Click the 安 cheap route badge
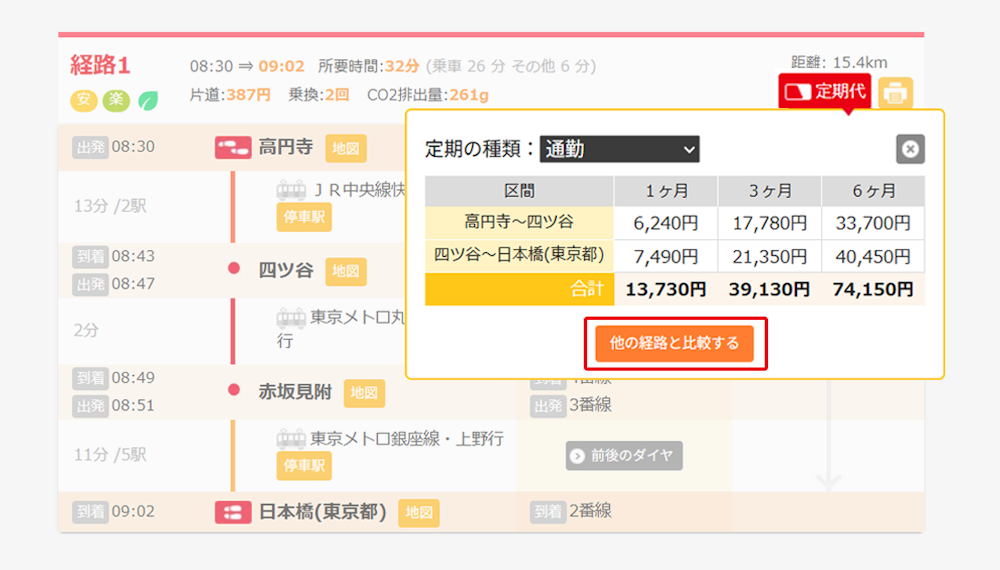 click(84, 100)
